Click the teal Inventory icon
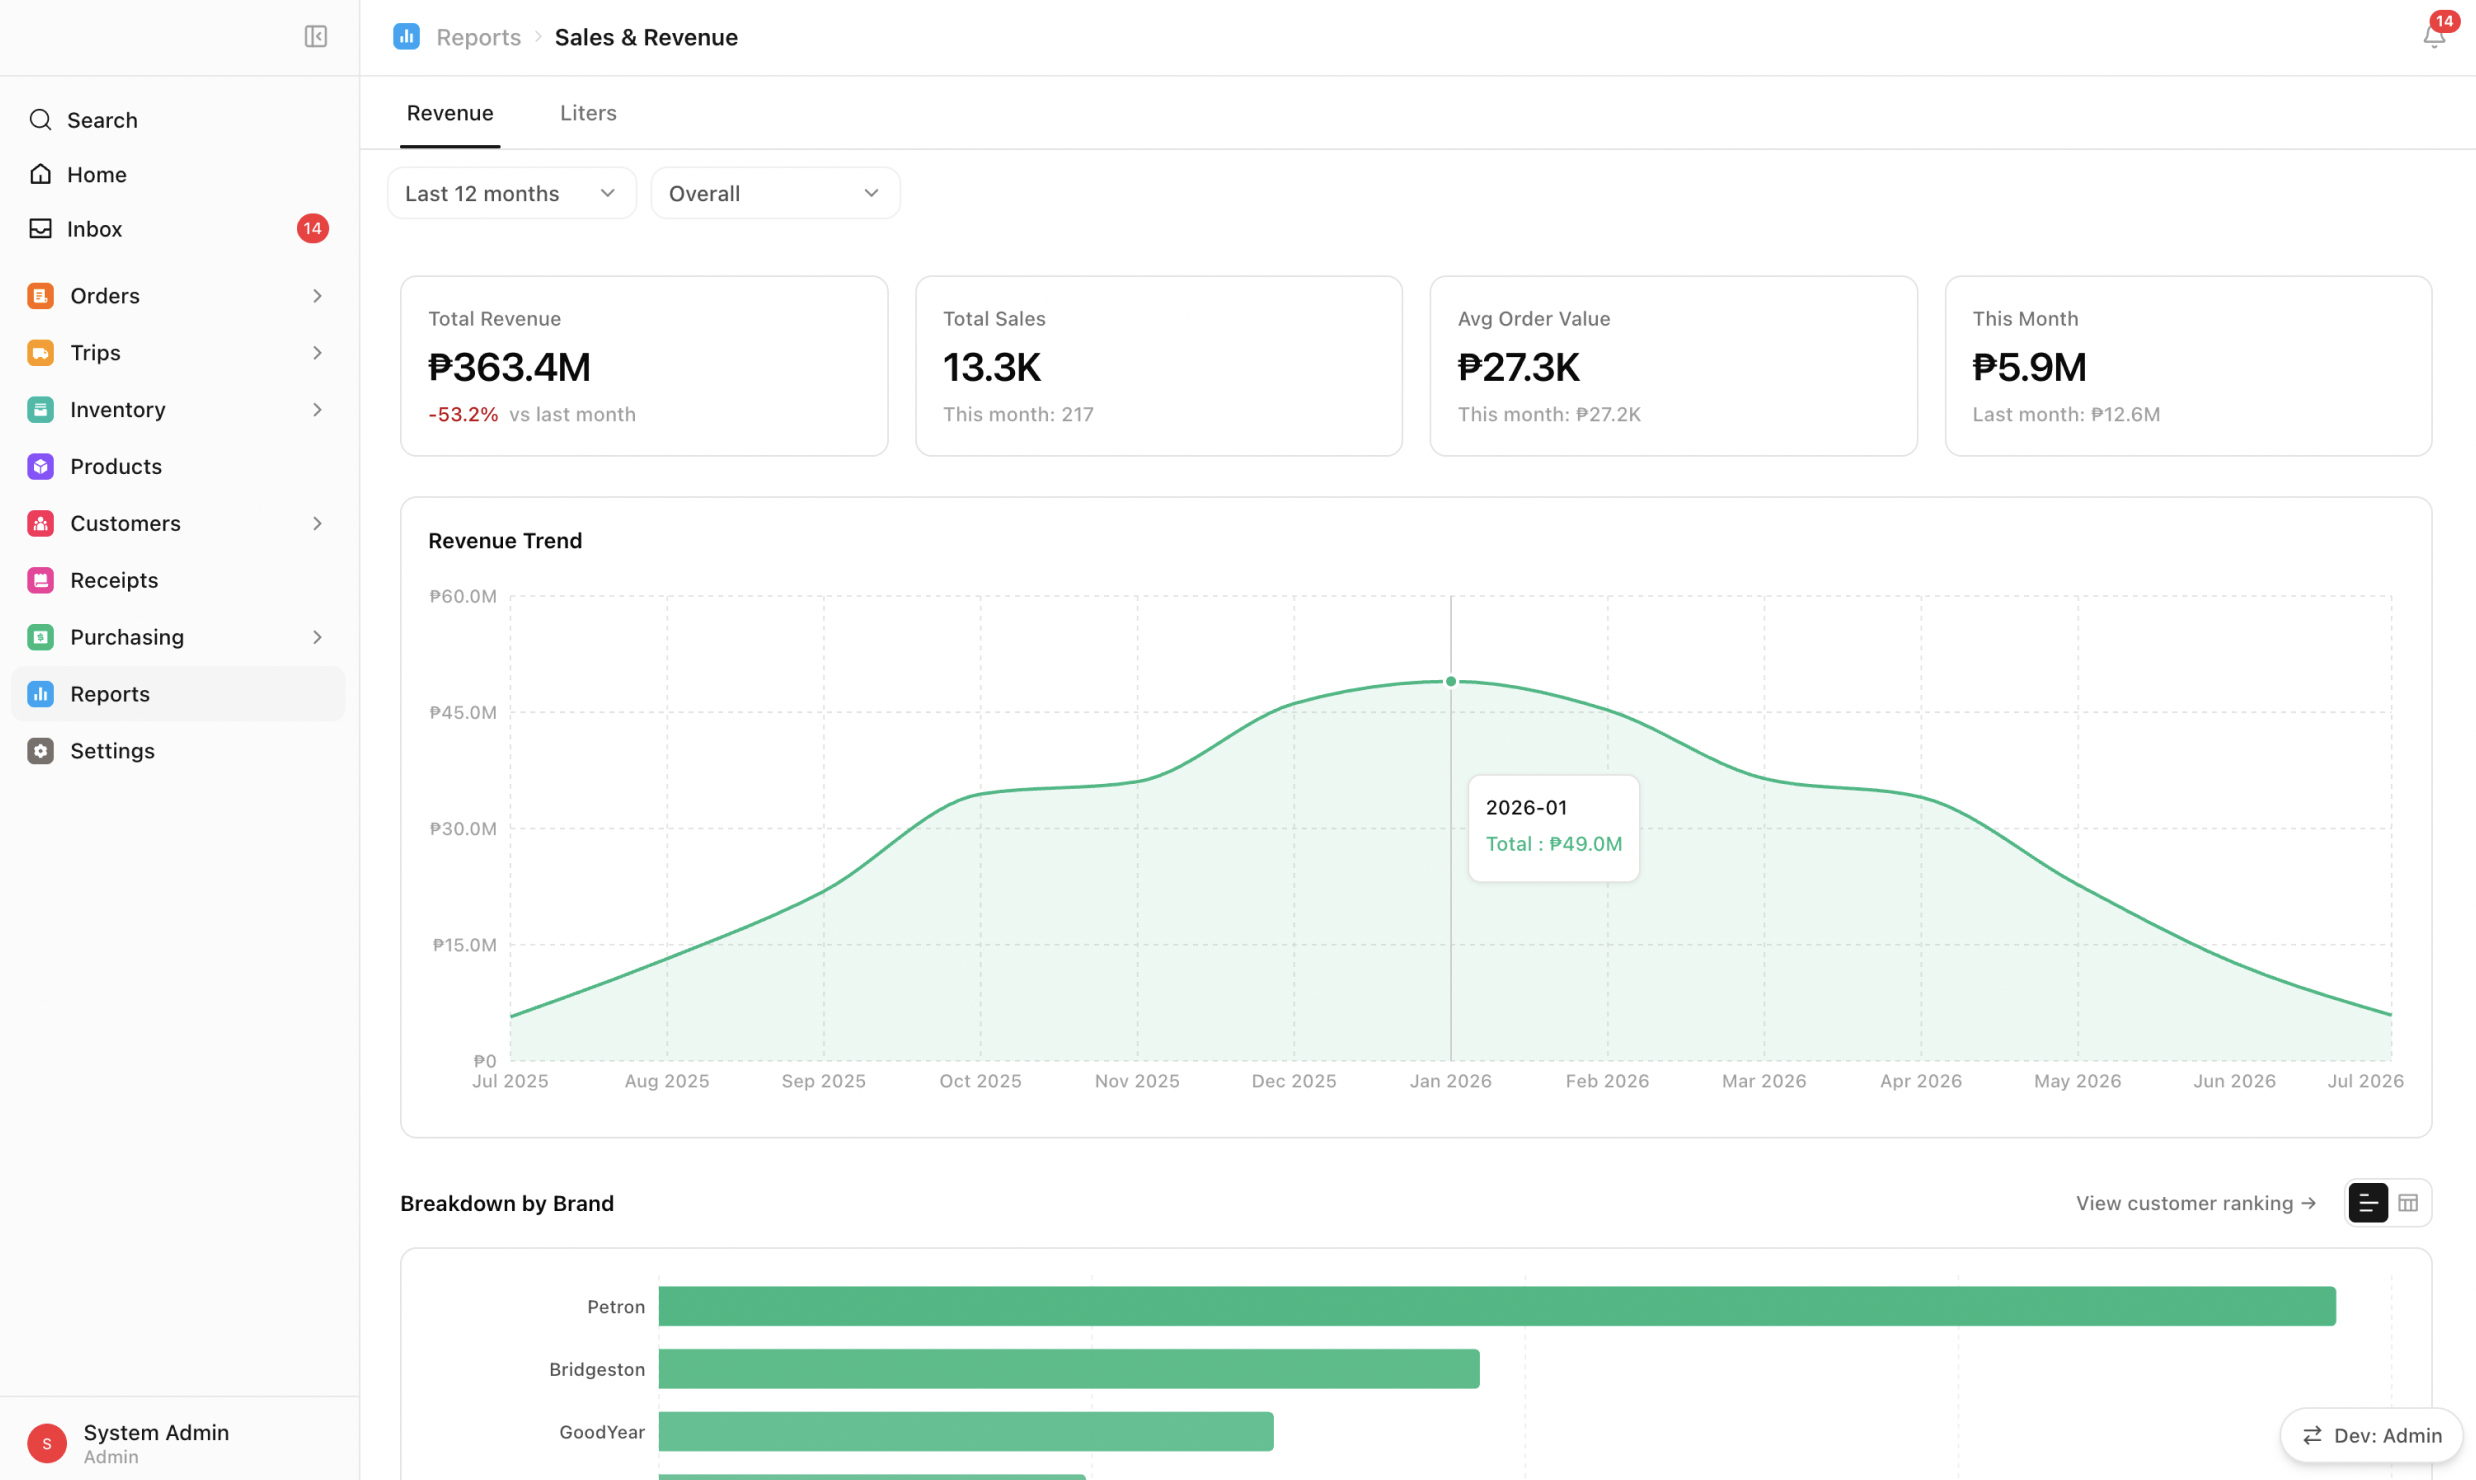This screenshot has width=2476, height=1480. 40,410
